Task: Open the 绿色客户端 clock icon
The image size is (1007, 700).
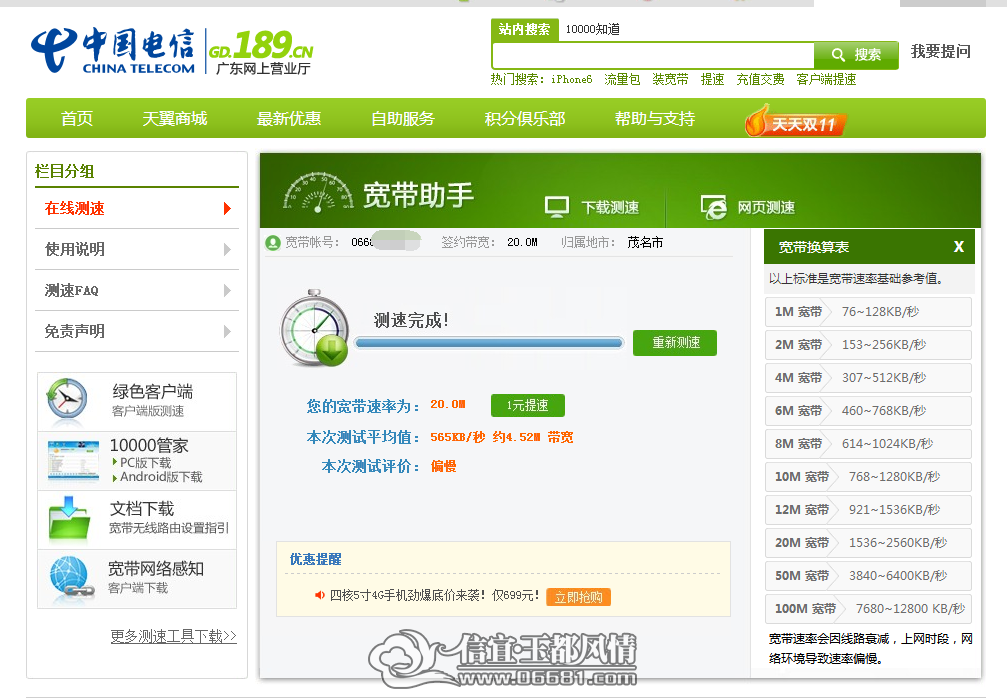Action: [x=67, y=400]
